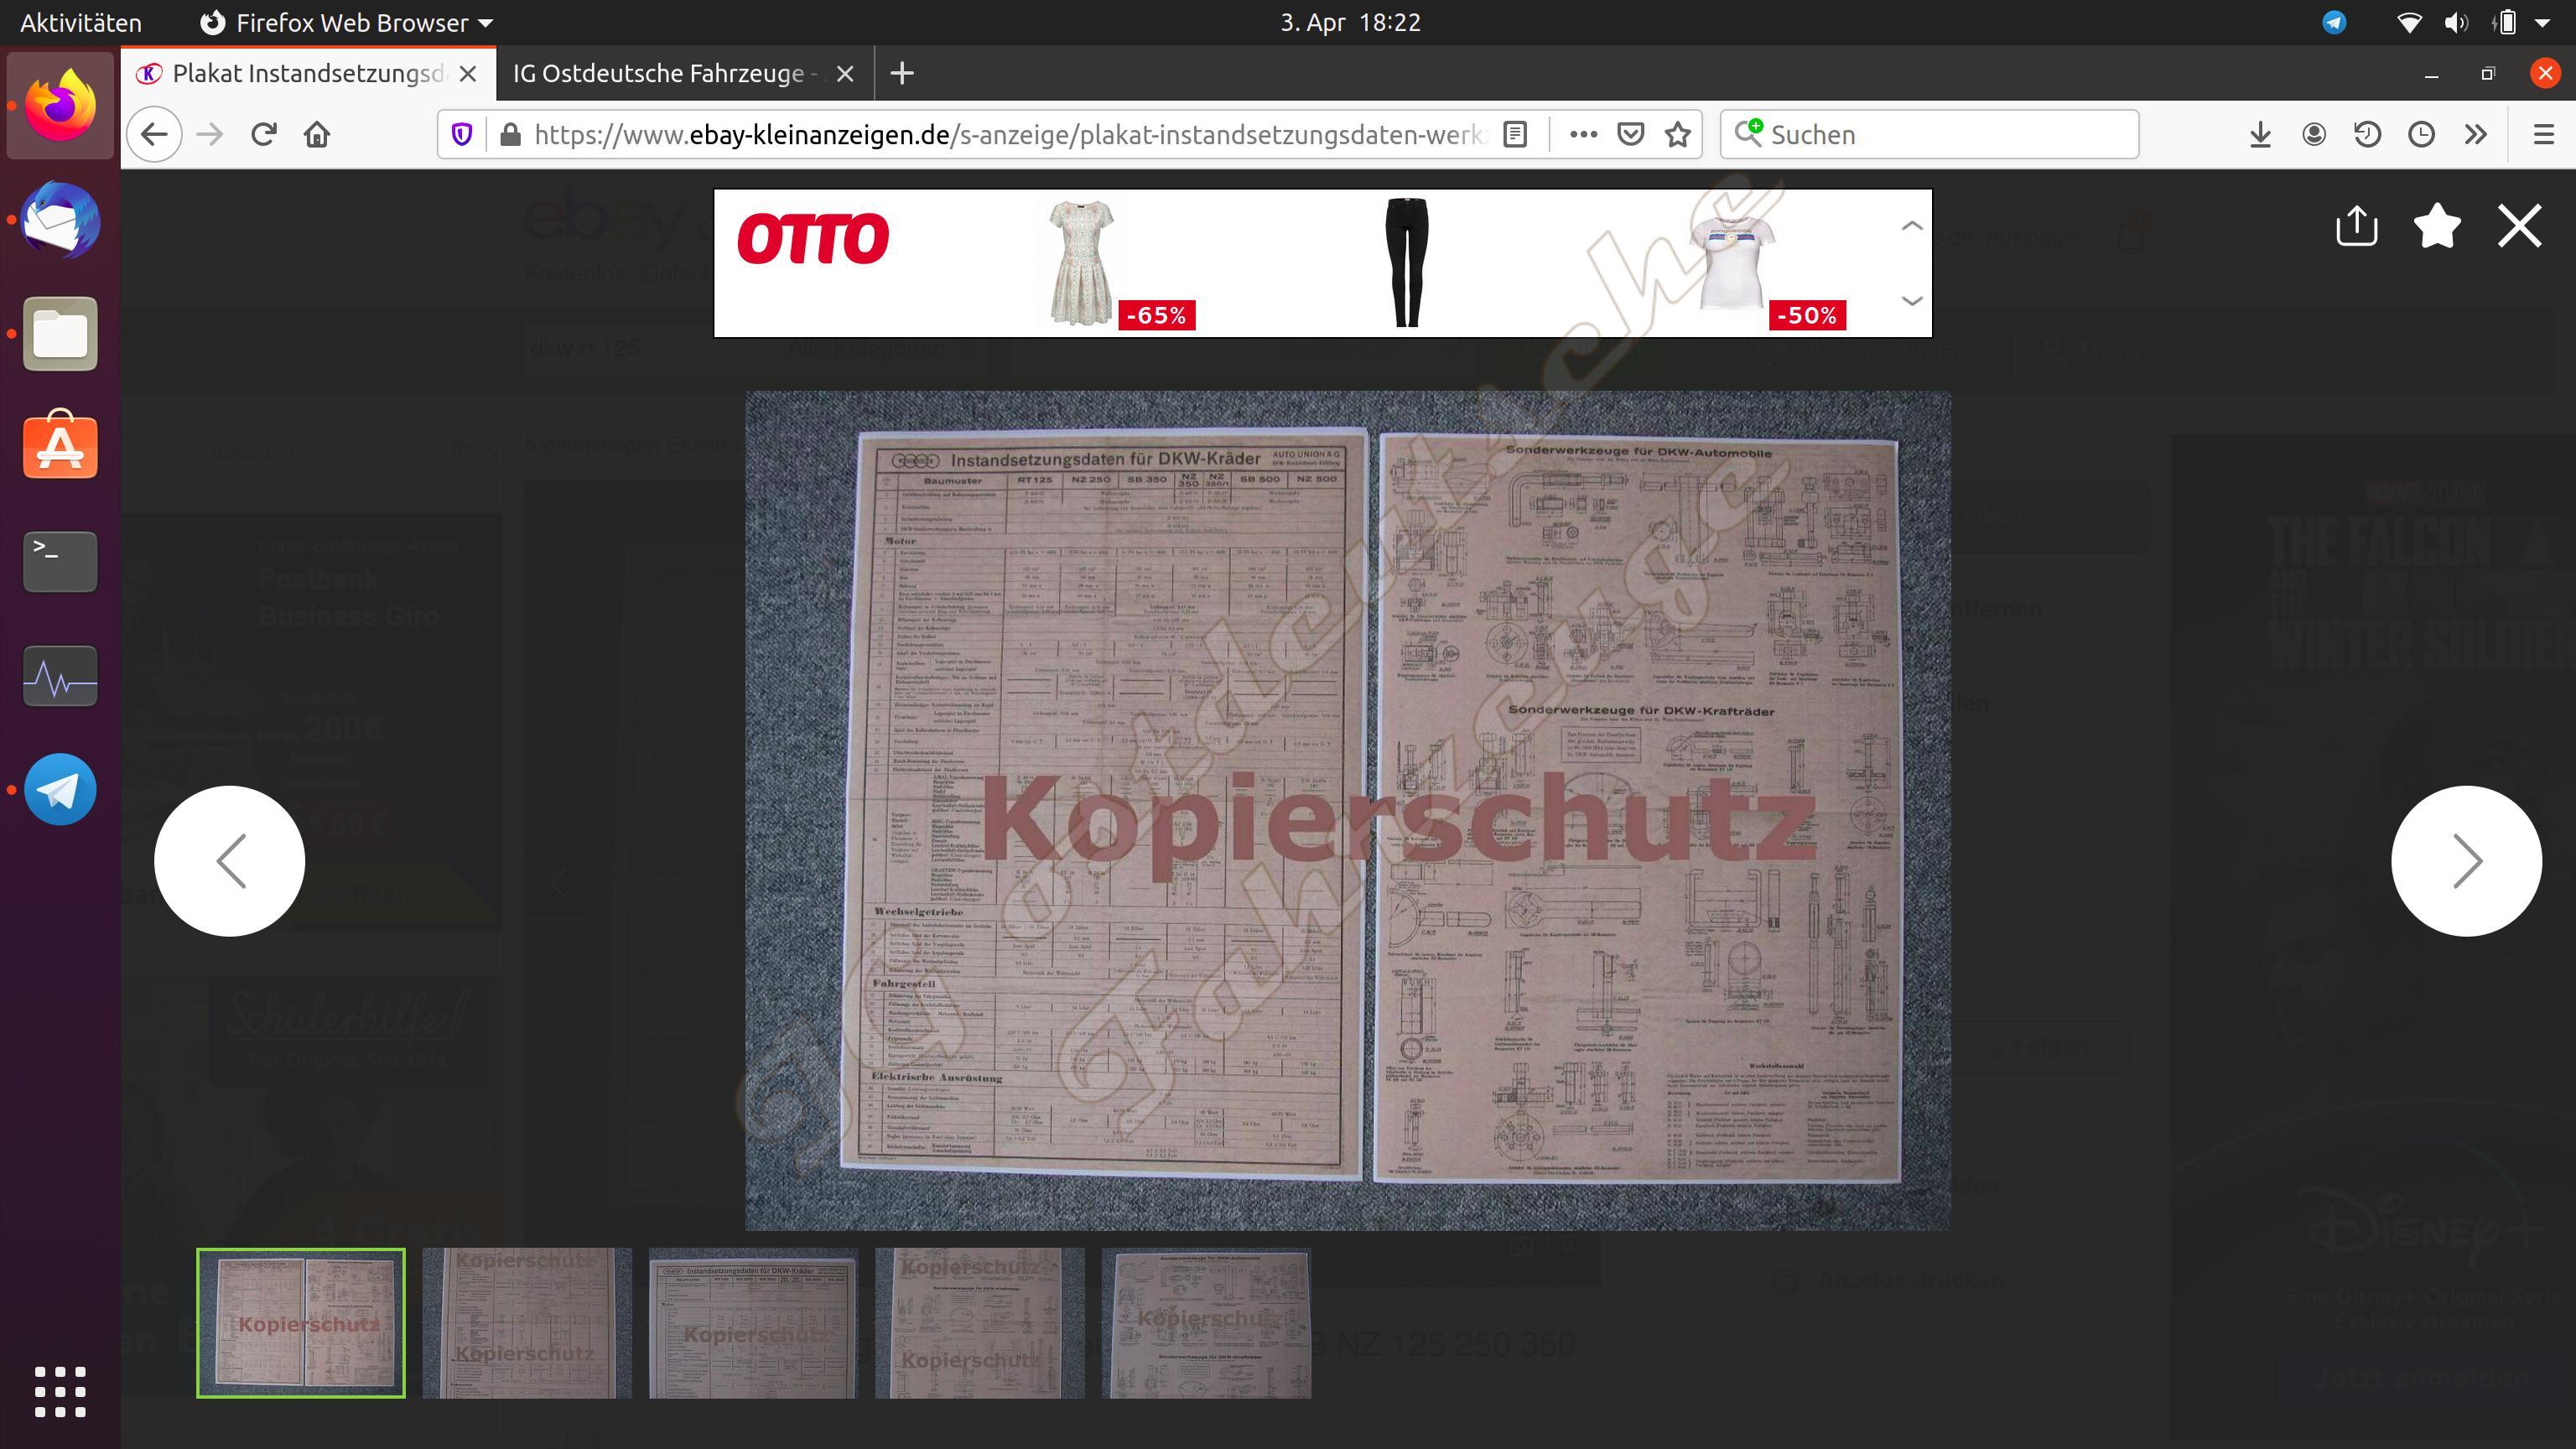Image resolution: width=2576 pixels, height=1449 pixels.
Task: Switch to IG Ostdeutsche Fahrzeuge tab
Action: click(x=664, y=73)
